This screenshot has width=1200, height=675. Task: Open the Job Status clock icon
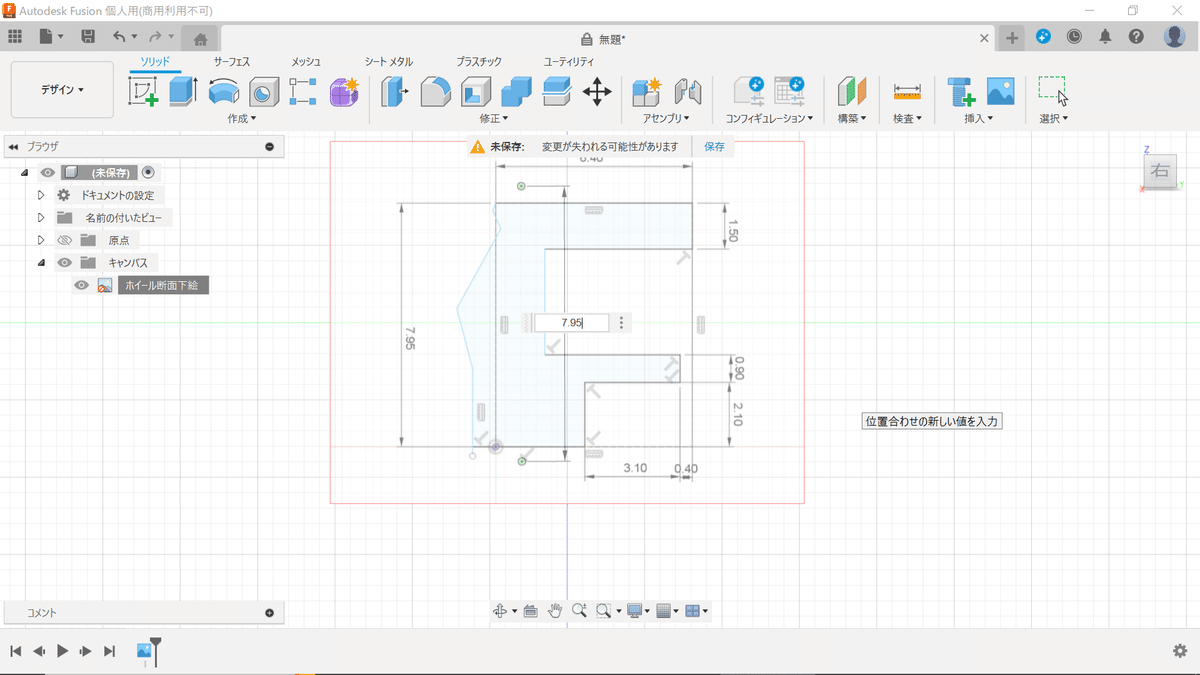(1074, 36)
